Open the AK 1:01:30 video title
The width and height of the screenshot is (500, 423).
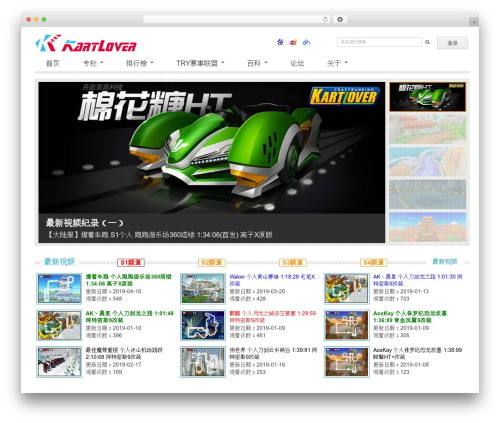tap(418, 280)
